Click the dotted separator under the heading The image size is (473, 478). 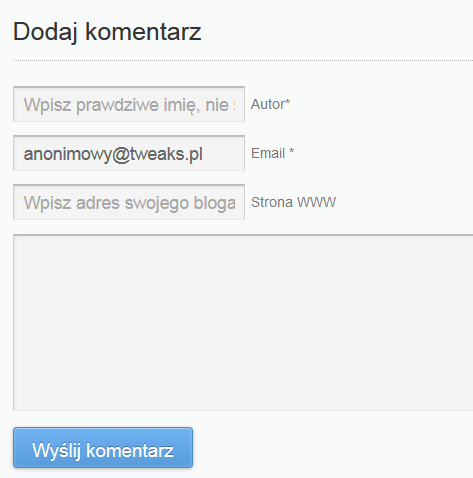[243, 61]
